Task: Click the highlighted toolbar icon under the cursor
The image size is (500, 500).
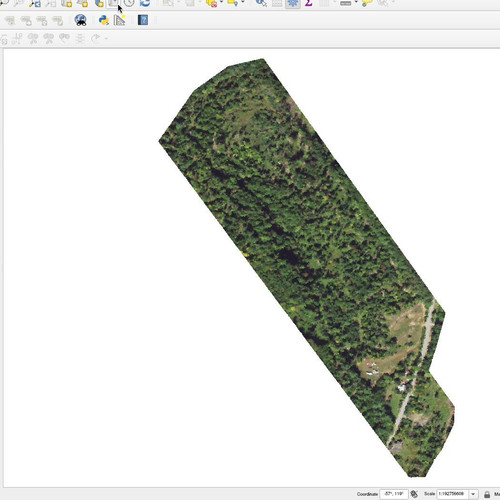Action: click(113, 3)
